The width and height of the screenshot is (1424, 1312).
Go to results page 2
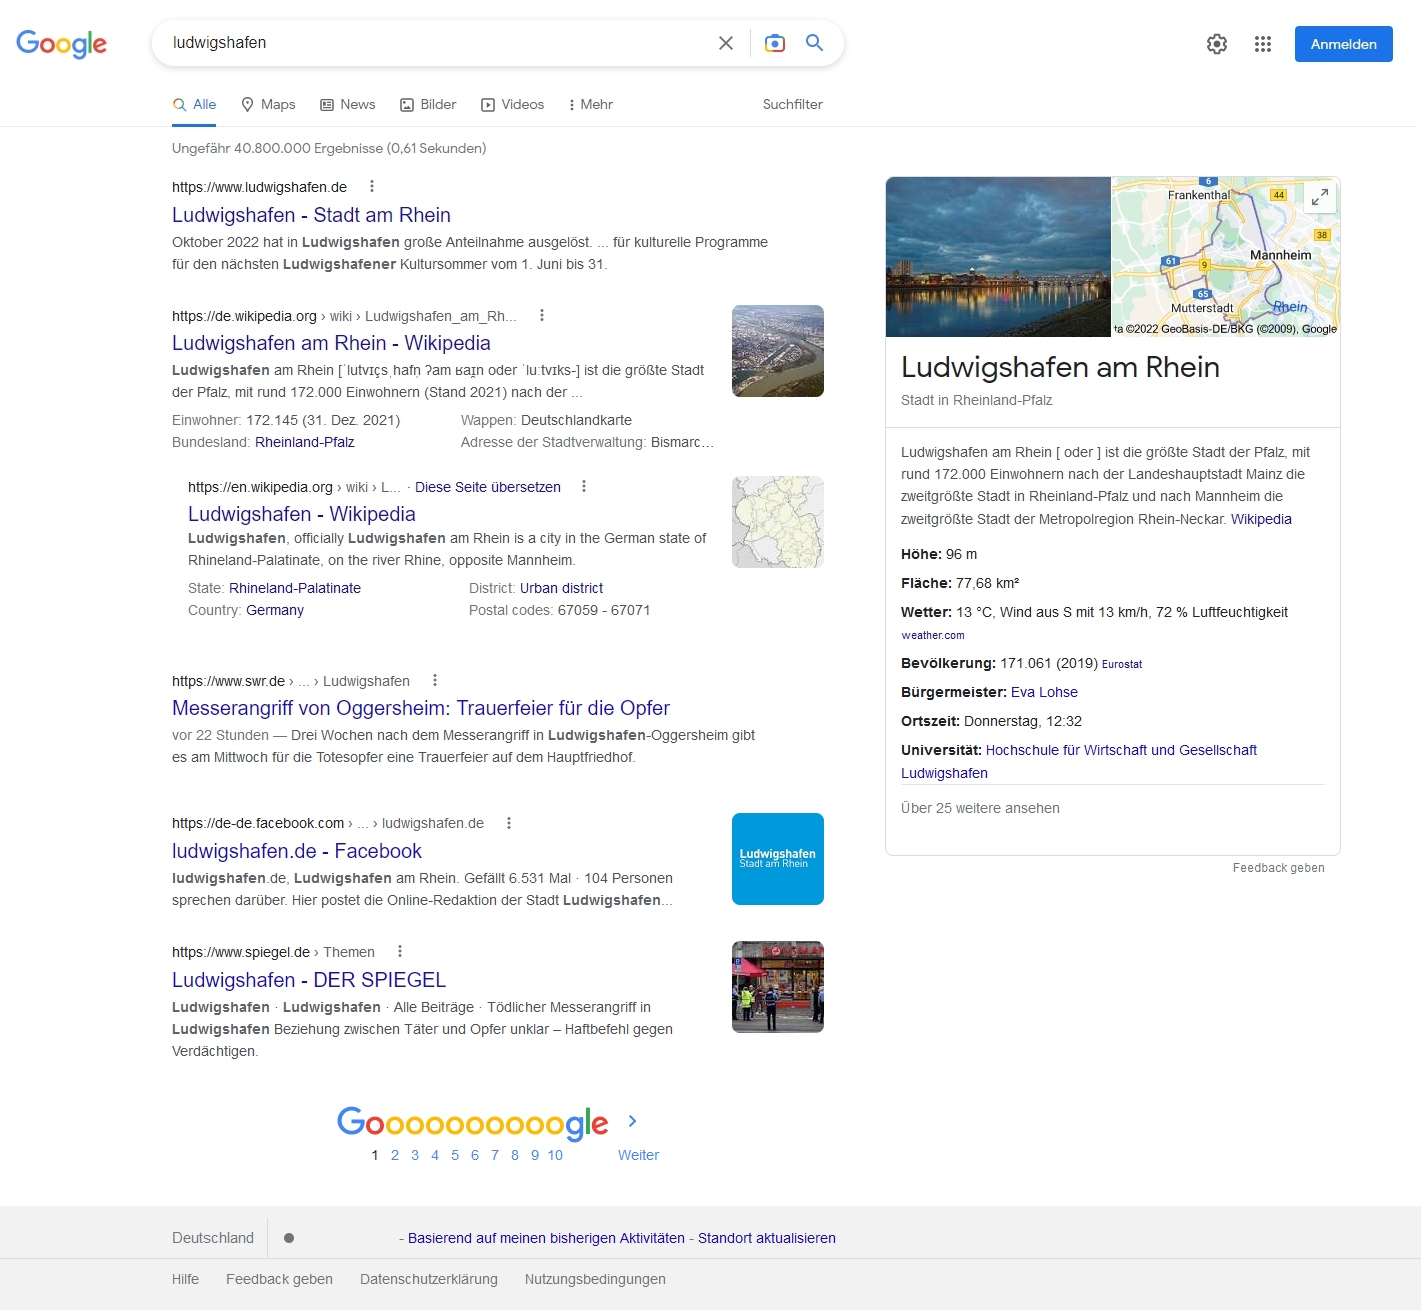(x=395, y=1155)
